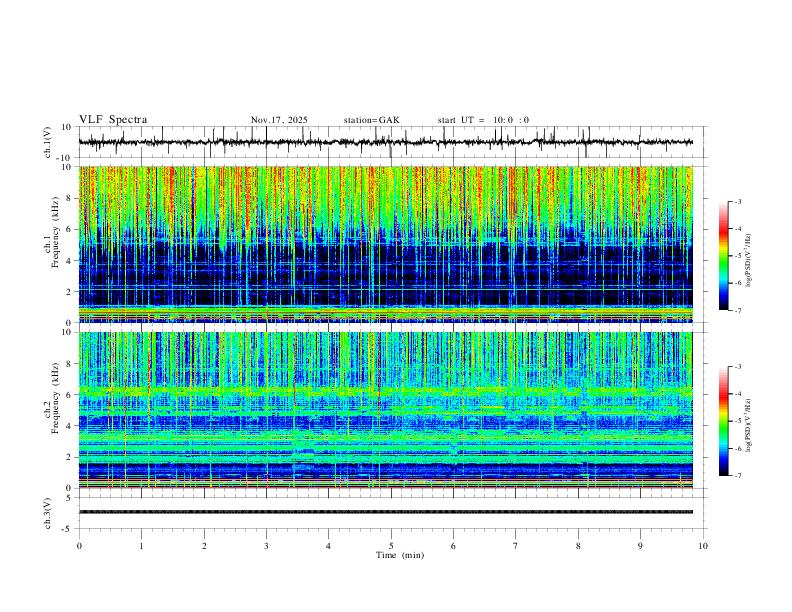The image size is (792, 612).
Task: Click time axis tick label "5"
Action: pos(391,546)
